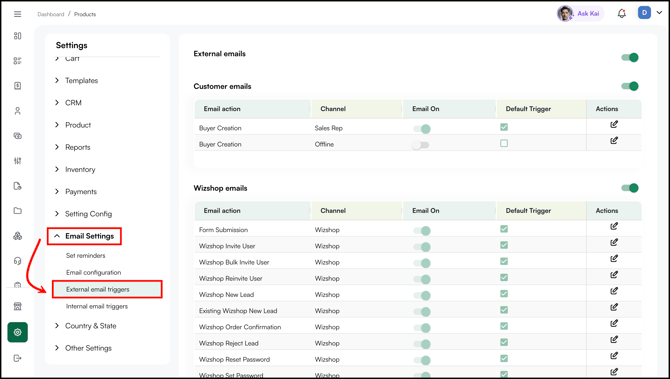Click the logout icon in the sidebar
Screen dimensions: 670x379
tap(18, 358)
